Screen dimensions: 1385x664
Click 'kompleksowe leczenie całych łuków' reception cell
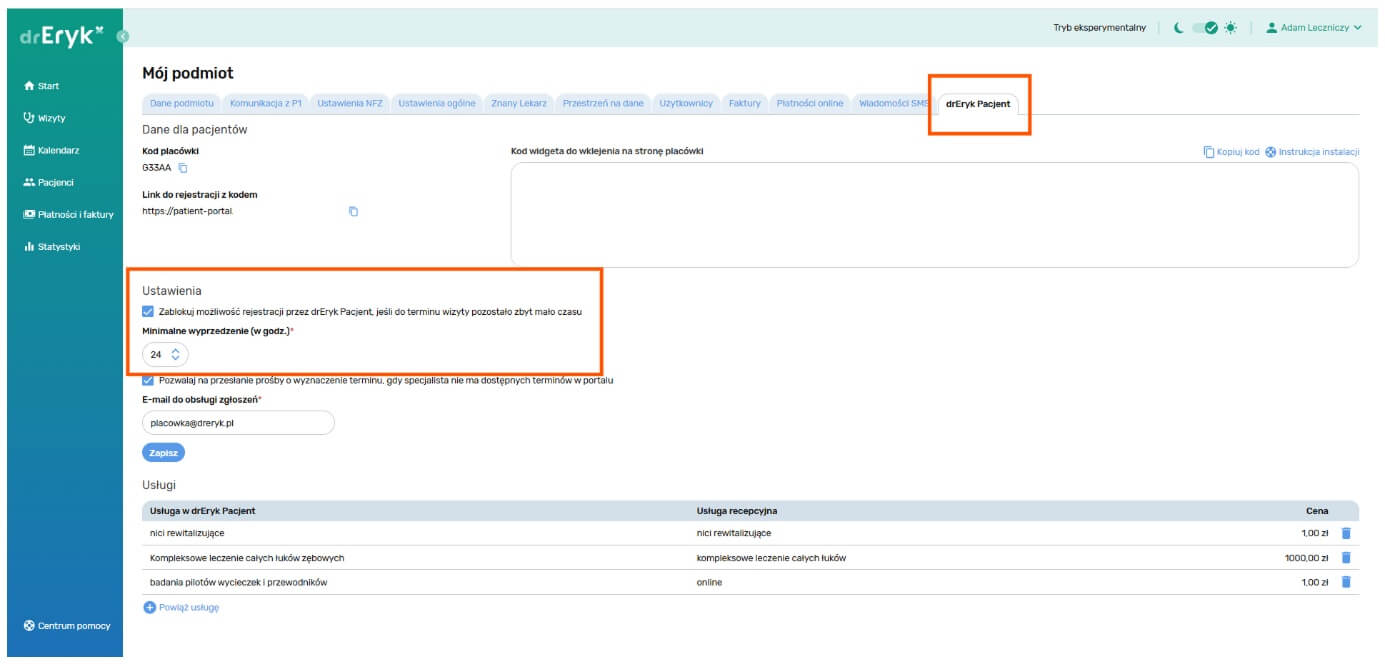pos(771,558)
